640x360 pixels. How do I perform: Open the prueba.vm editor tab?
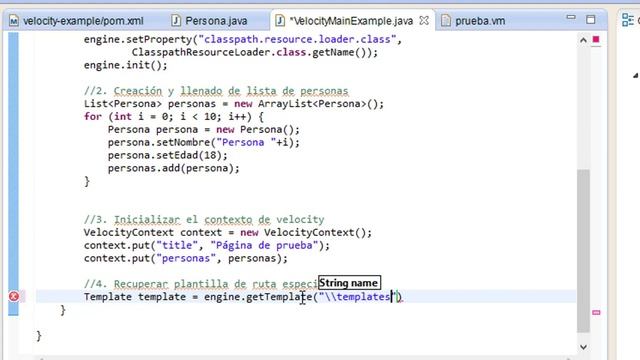click(x=480, y=21)
